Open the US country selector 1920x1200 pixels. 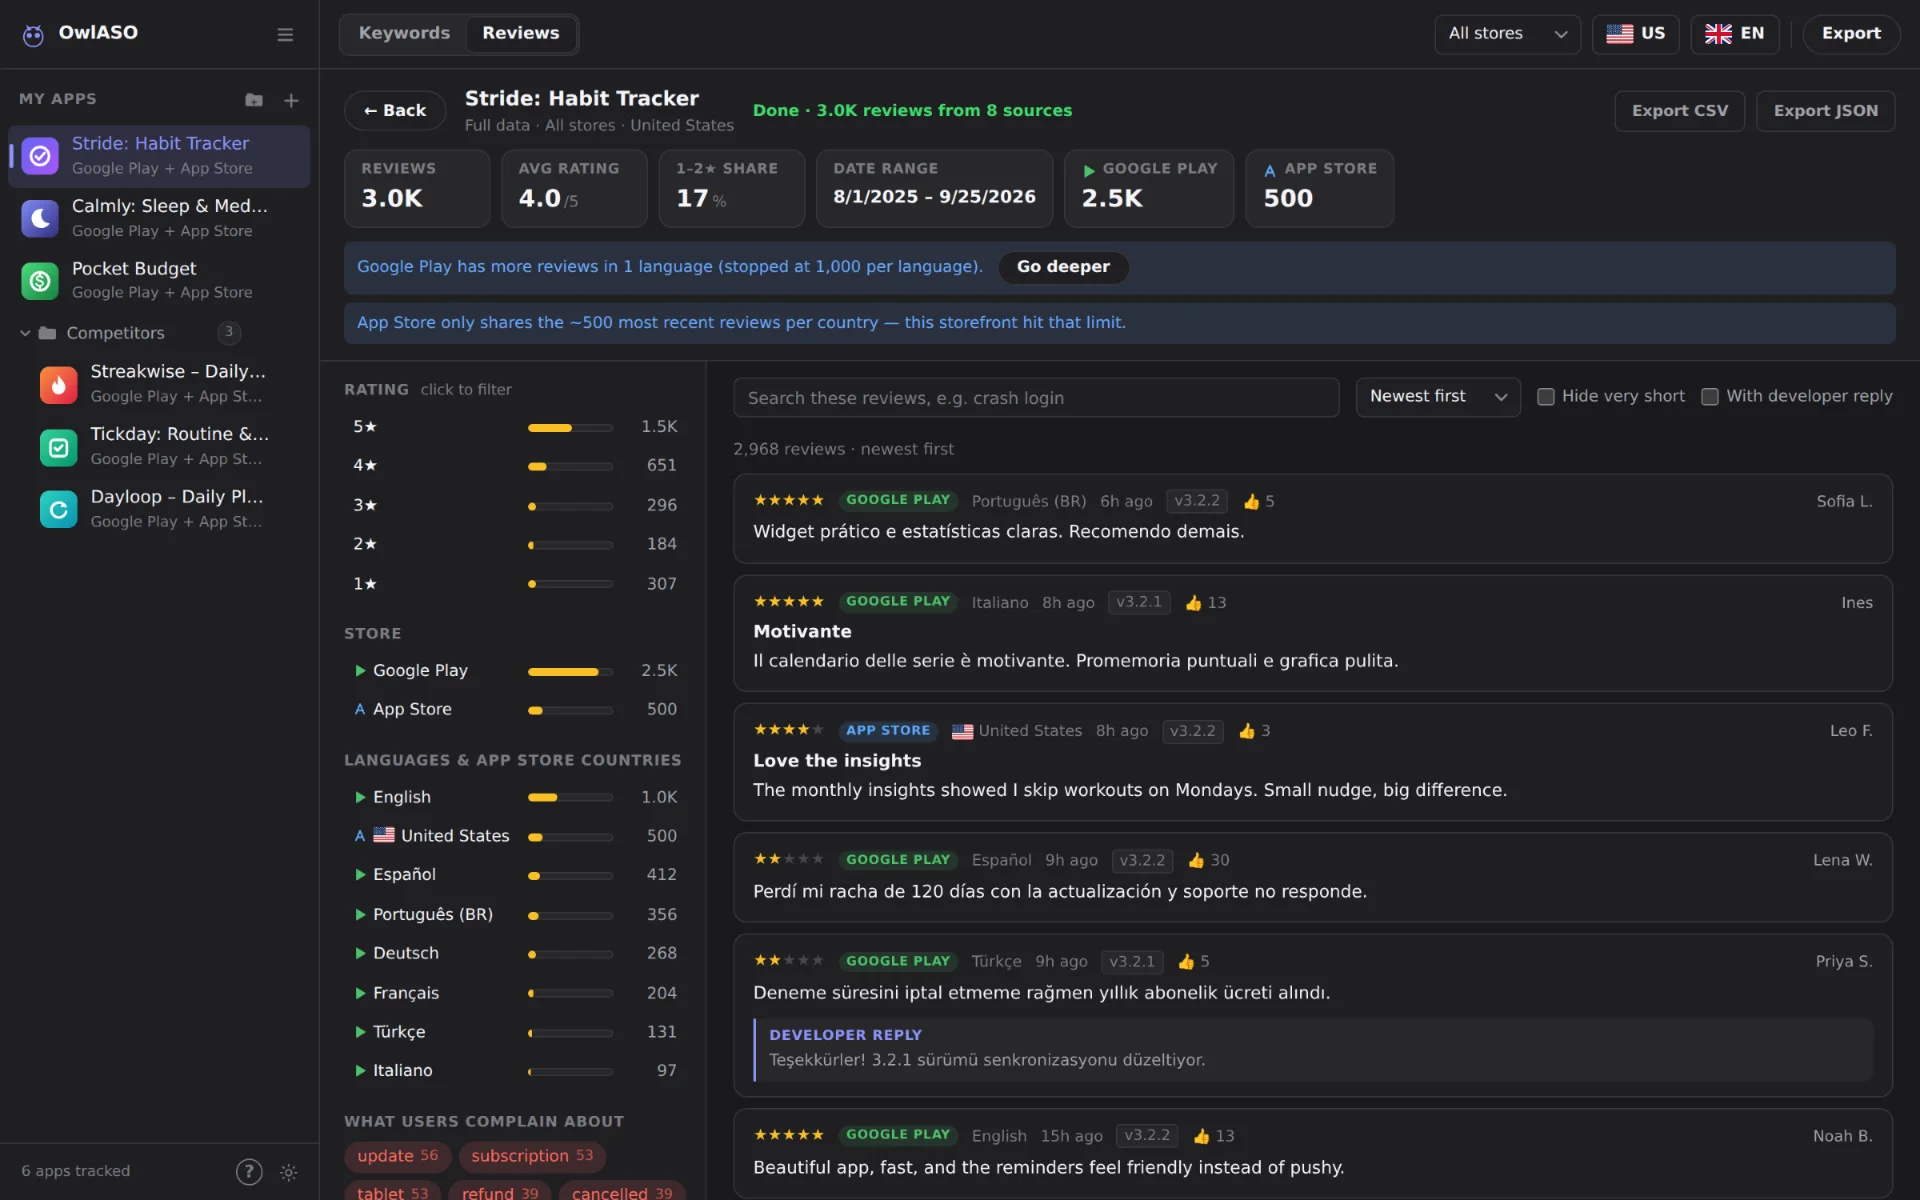point(1635,34)
